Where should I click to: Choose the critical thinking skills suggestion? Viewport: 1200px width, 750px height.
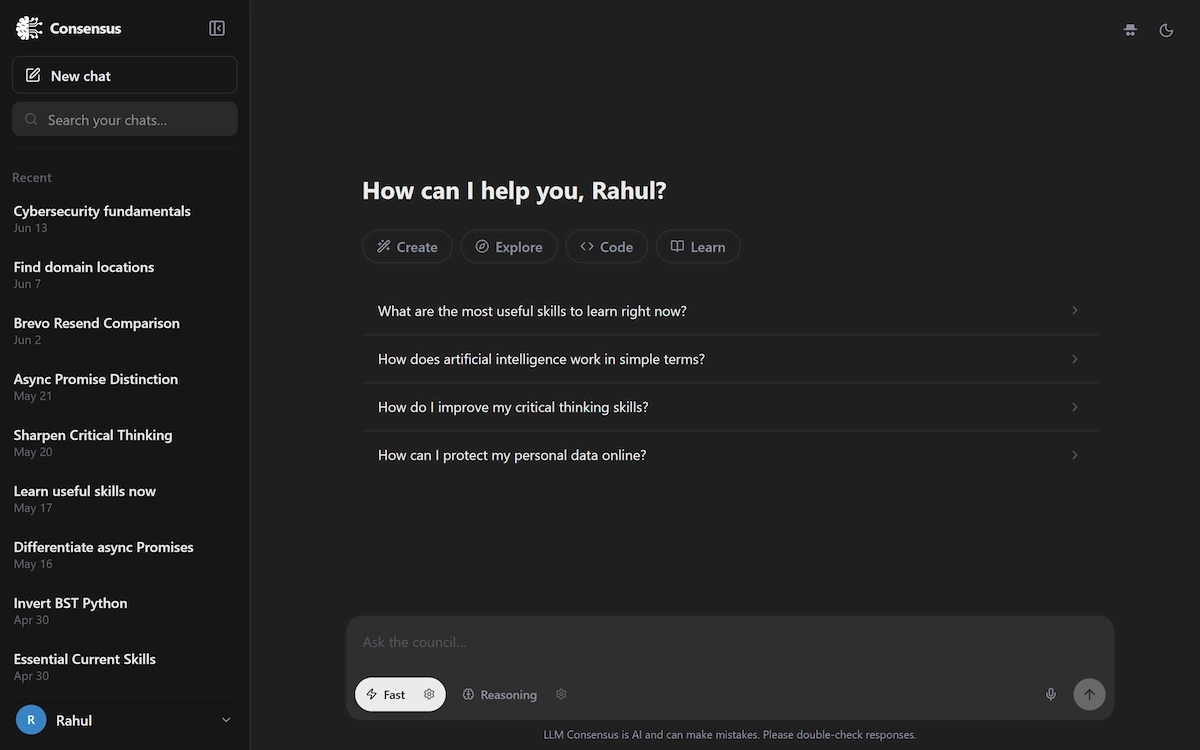[730, 407]
